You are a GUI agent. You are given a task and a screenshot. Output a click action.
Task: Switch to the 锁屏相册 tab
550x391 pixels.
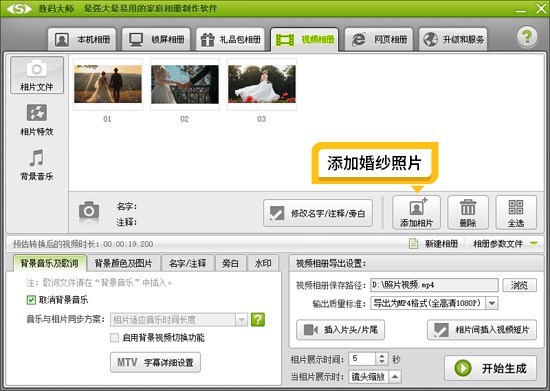(156, 39)
